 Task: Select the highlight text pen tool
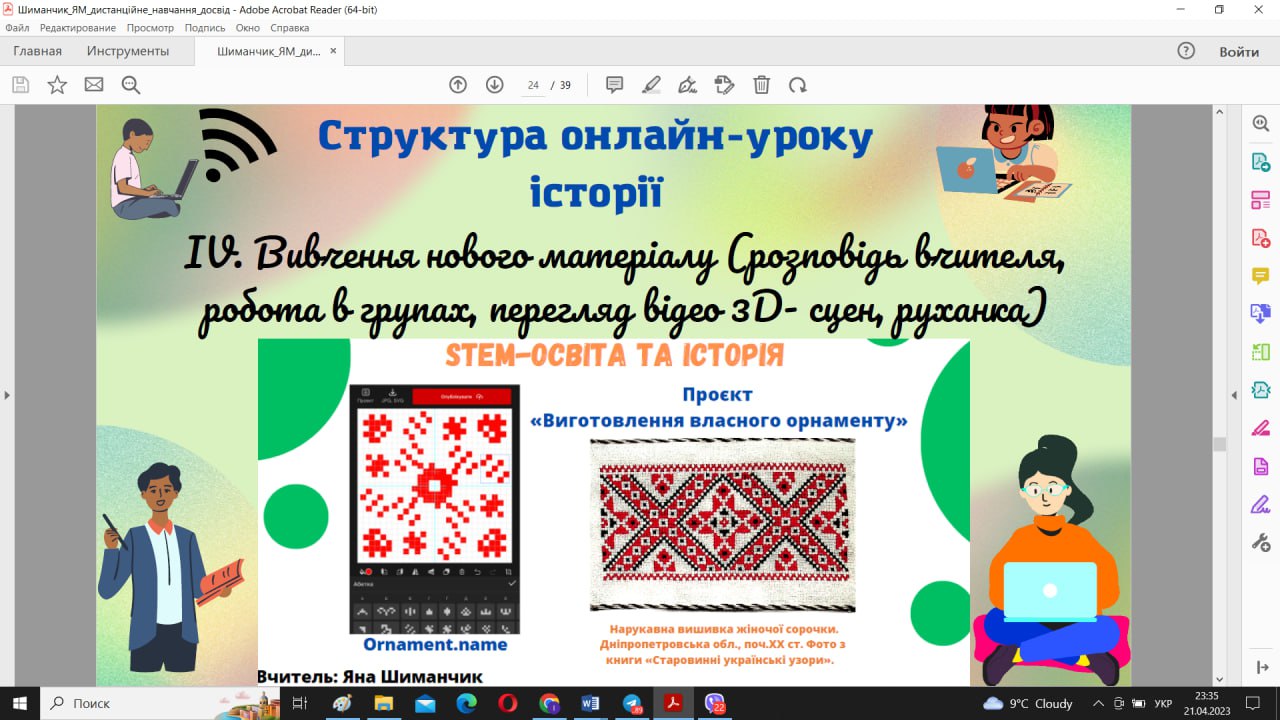tap(651, 85)
